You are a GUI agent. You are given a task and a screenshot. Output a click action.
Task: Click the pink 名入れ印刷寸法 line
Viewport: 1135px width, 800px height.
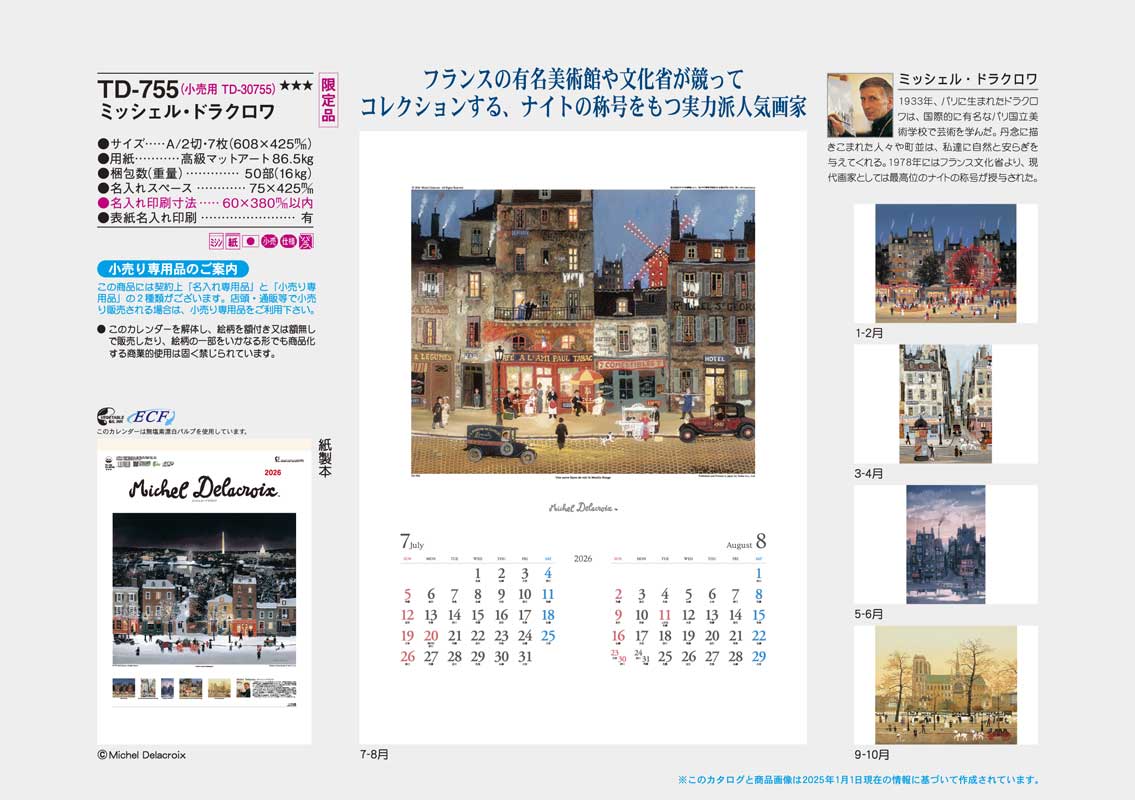tap(206, 203)
